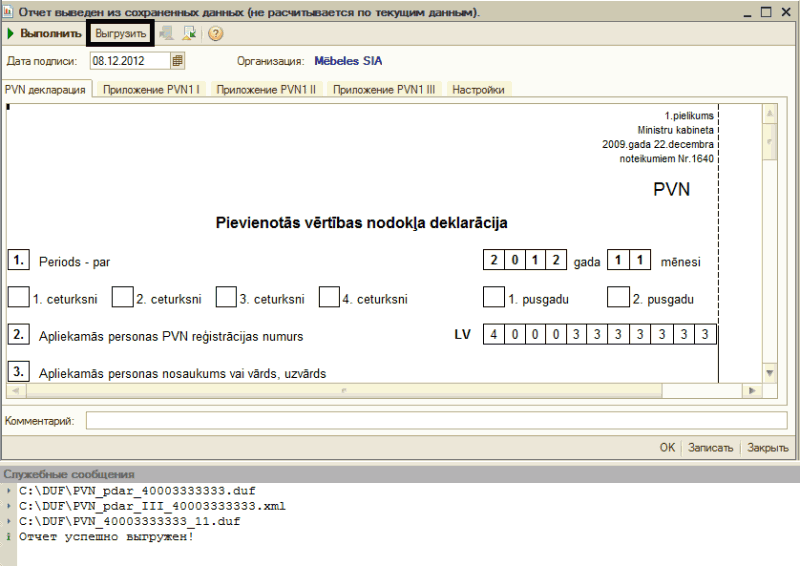
Task: Tick the 3. ceturksni checkbox
Action: tap(226, 297)
